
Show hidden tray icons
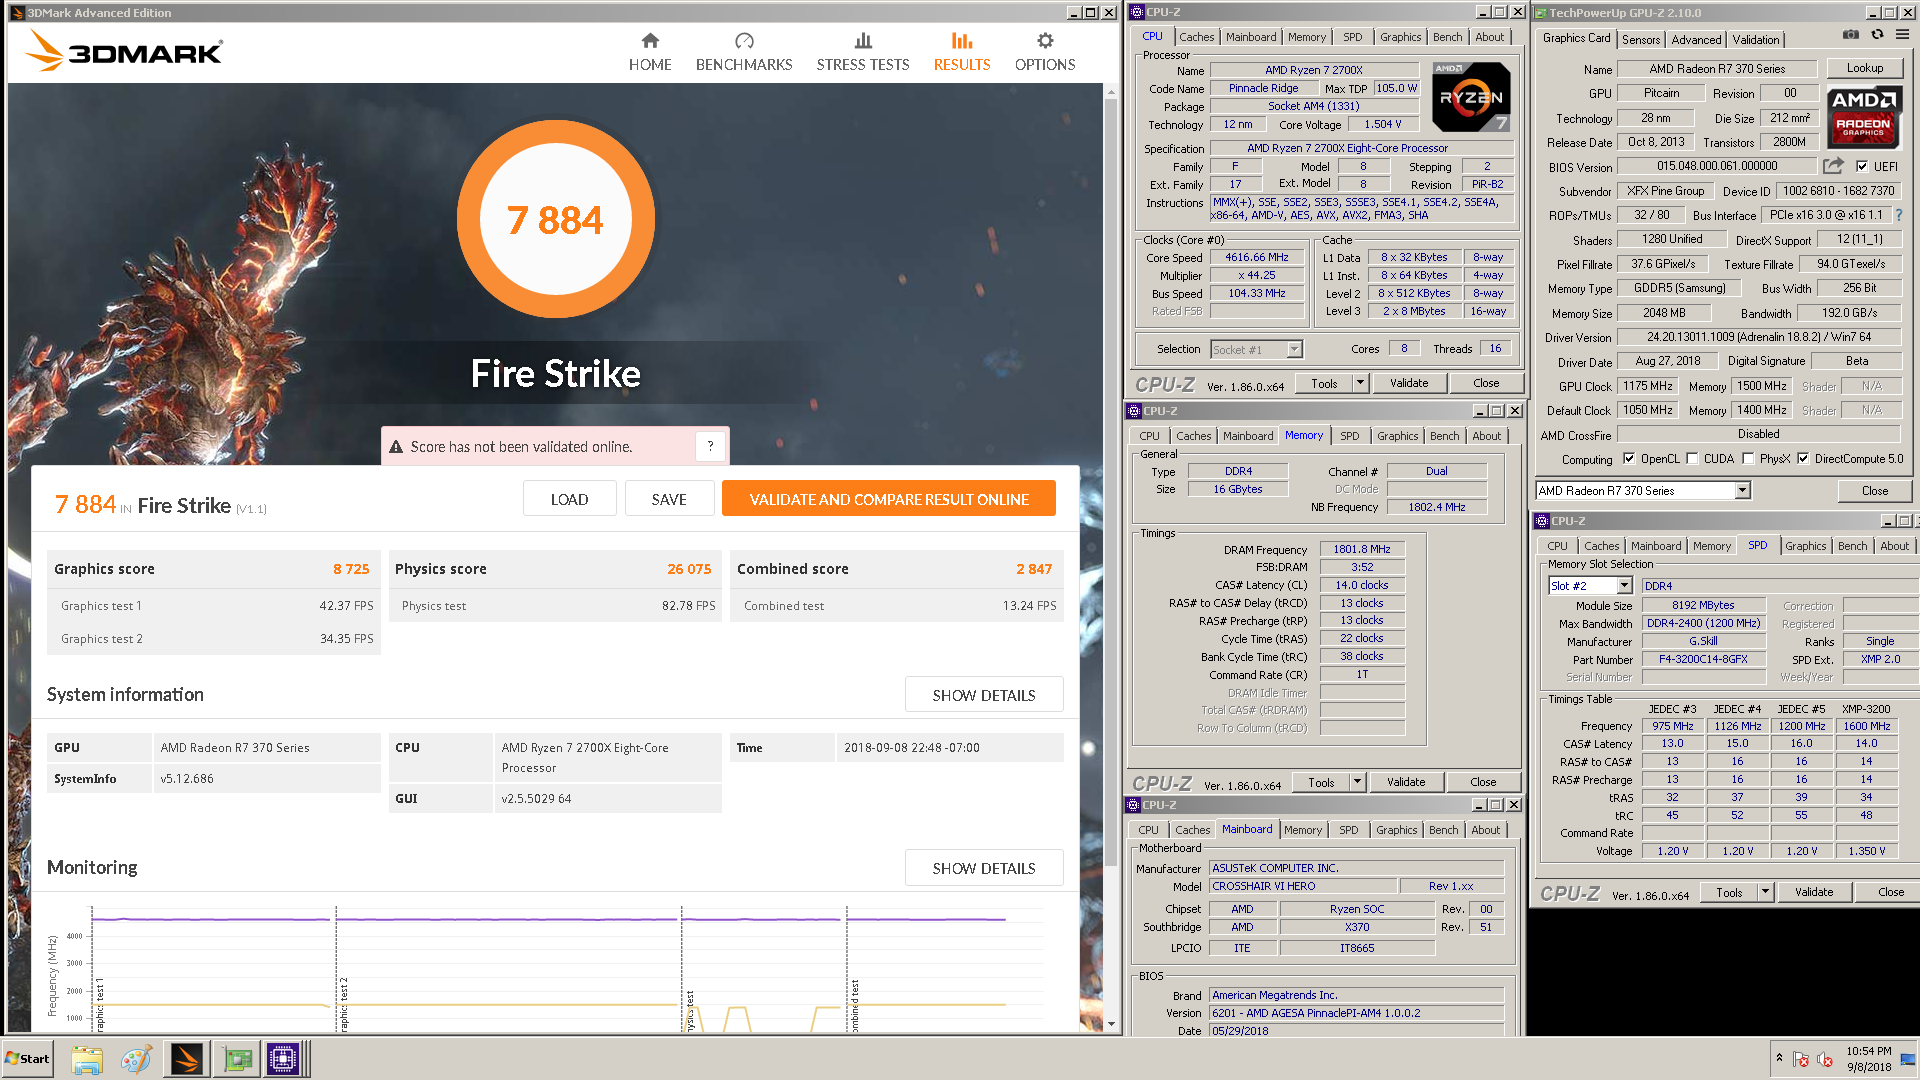[1779, 1058]
